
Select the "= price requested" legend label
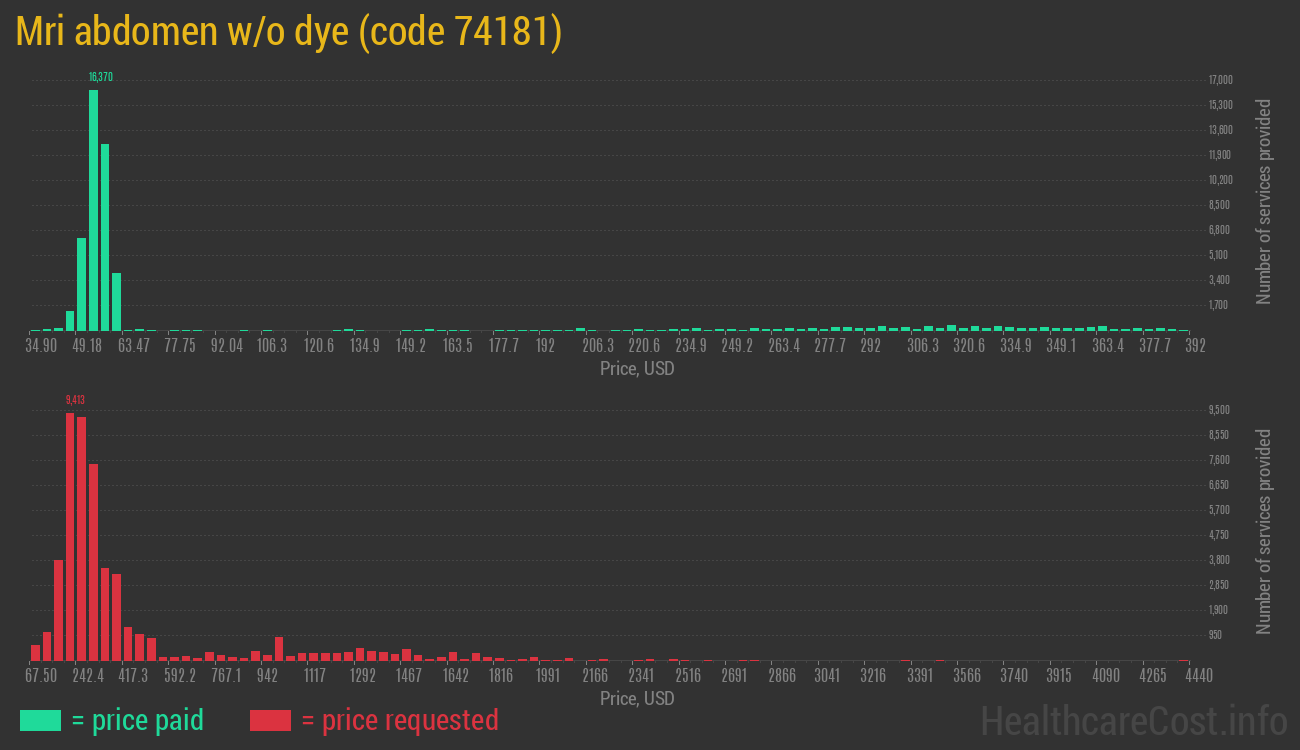coord(399,720)
